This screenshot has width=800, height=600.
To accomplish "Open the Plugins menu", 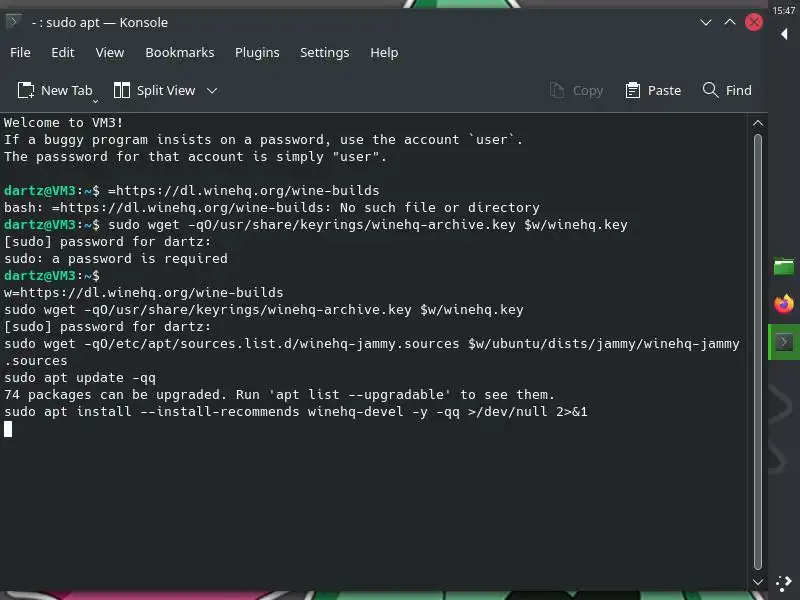I will click(x=257, y=53).
